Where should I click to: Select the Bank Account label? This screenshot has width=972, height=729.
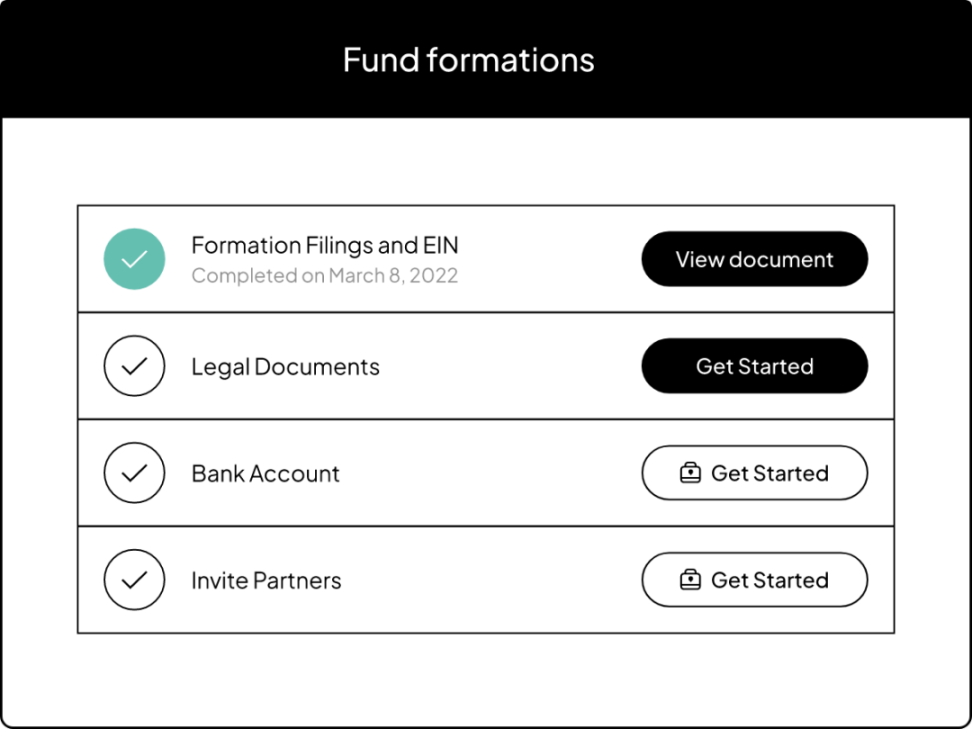265,474
